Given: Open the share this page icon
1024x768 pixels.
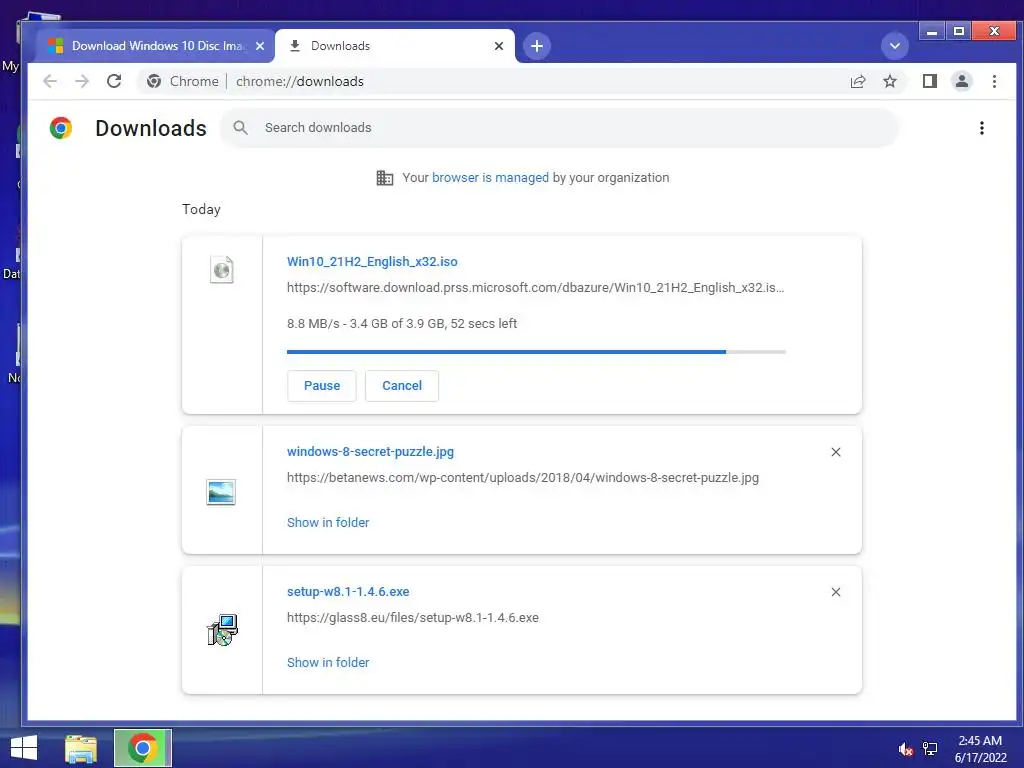Looking at the screenshot, I should 857,81.
